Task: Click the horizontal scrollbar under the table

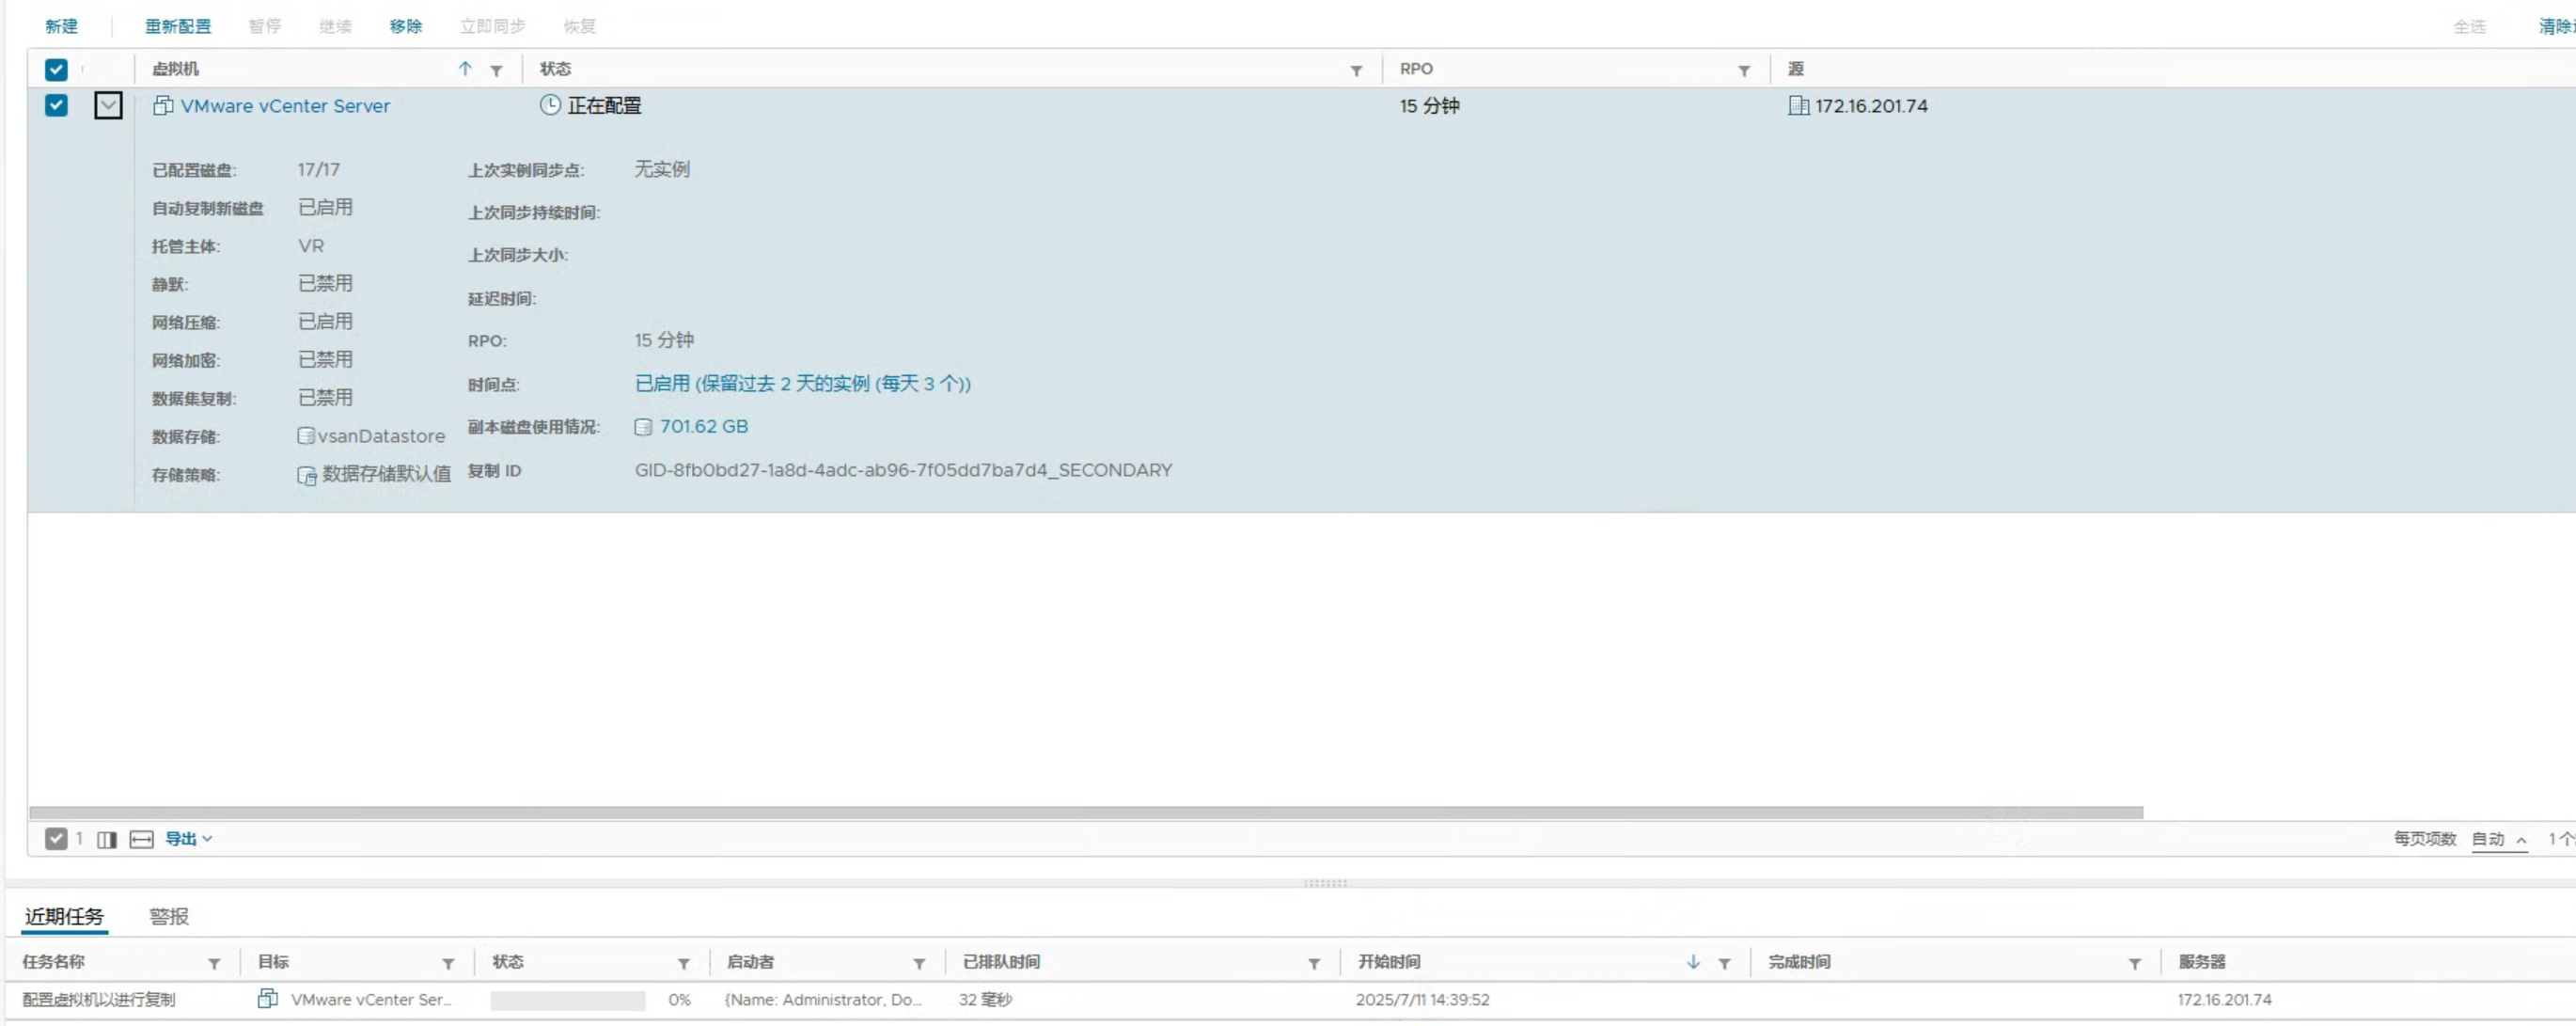Action: (x=1085, y=812)
